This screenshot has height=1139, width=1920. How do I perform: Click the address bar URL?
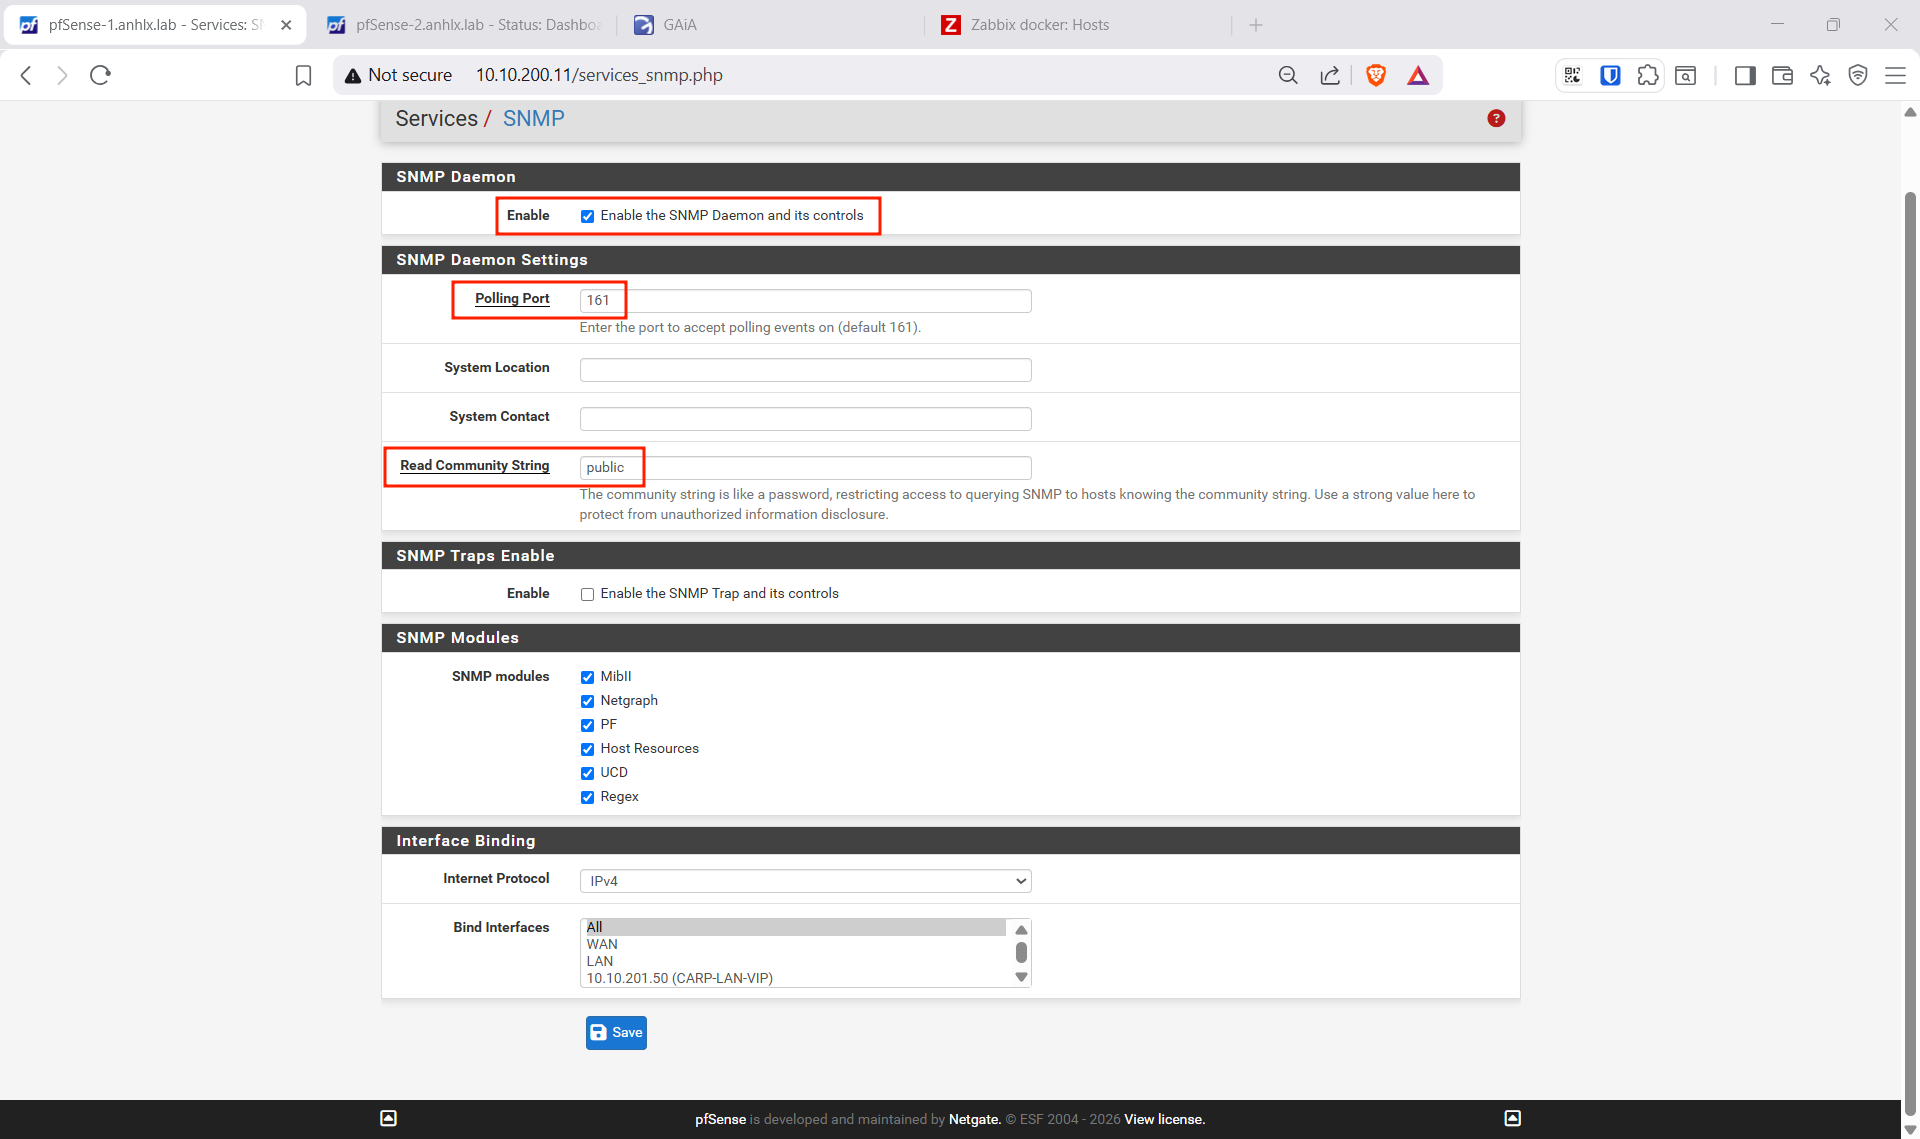tap(599, 75)
